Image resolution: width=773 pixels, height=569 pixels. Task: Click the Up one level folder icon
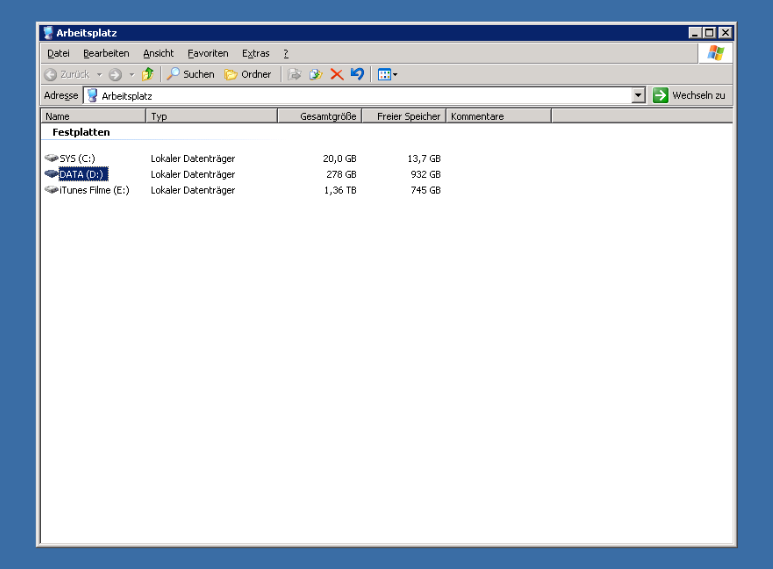148,74
